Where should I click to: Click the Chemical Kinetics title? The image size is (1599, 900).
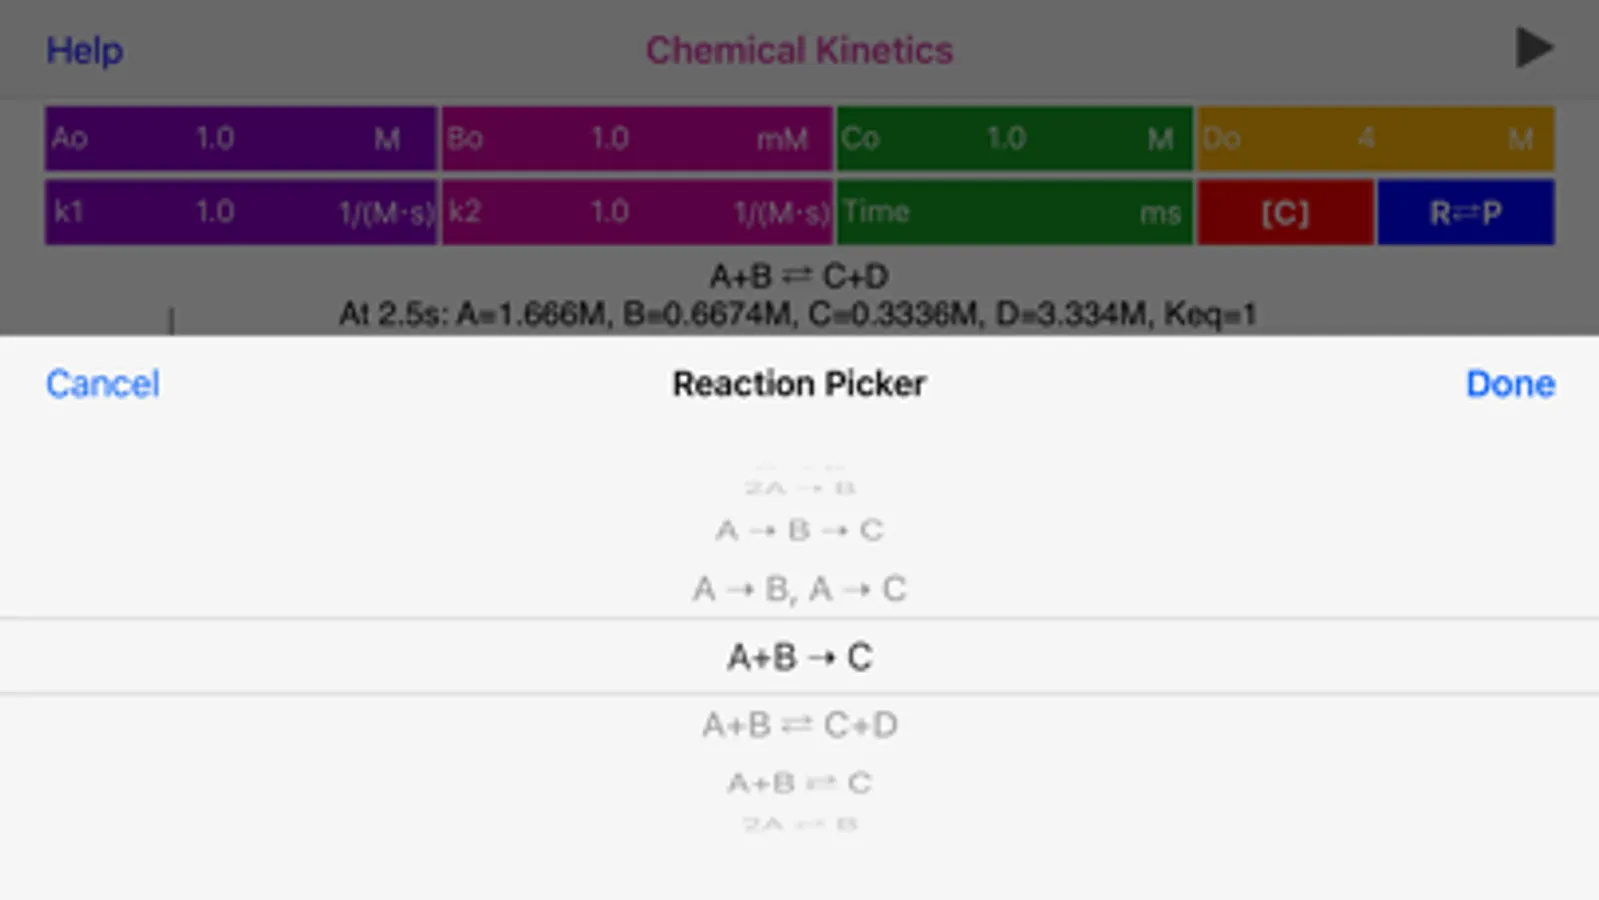(799, 50)
